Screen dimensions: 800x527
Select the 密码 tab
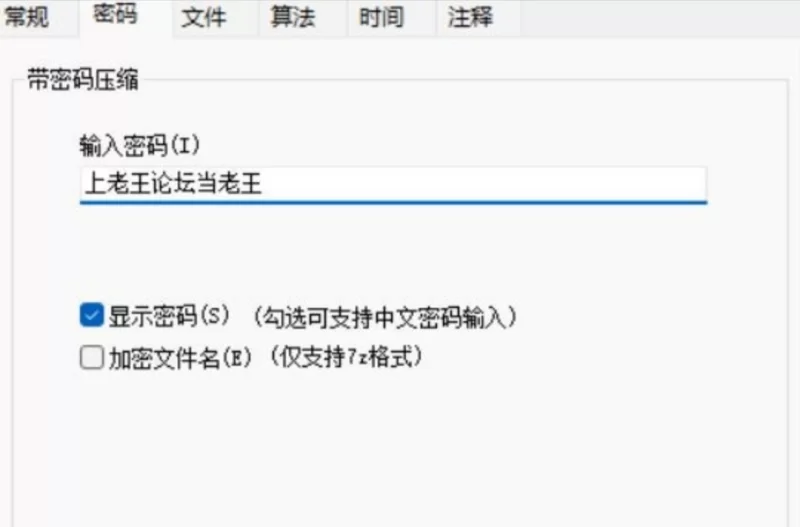(116, 15)
